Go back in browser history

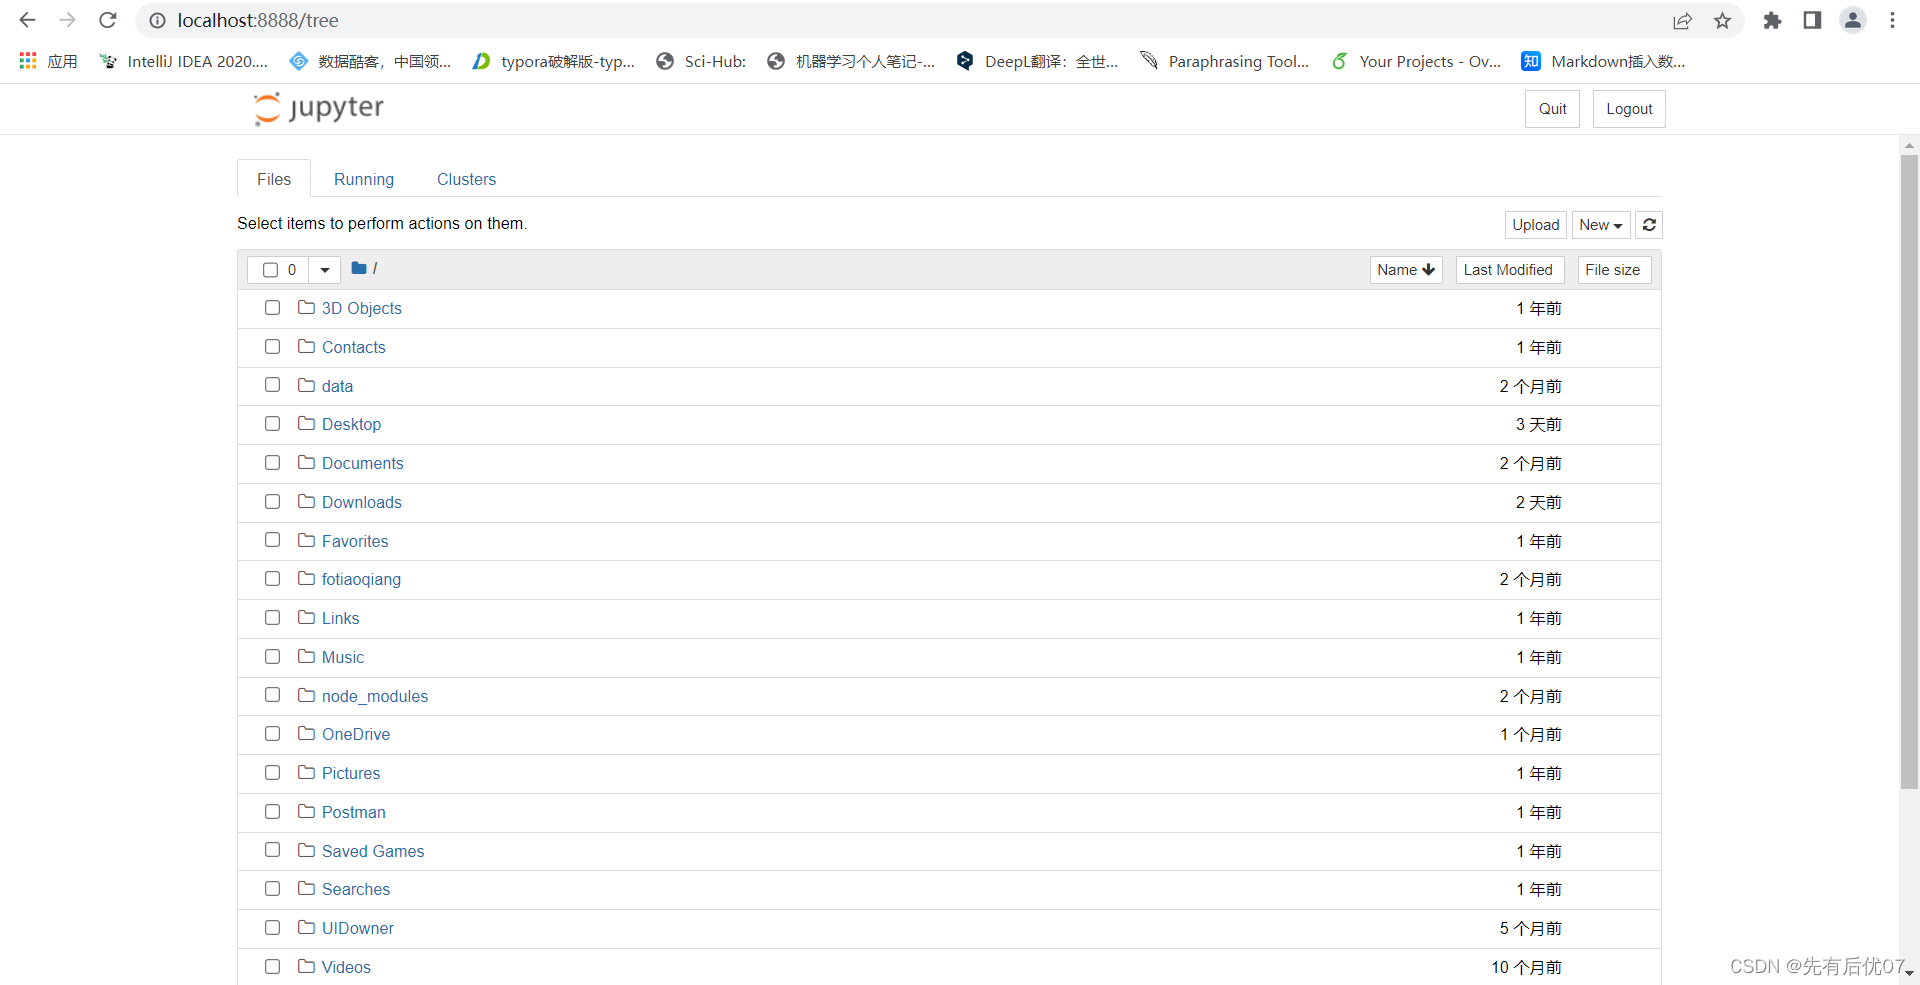point(27,20)
